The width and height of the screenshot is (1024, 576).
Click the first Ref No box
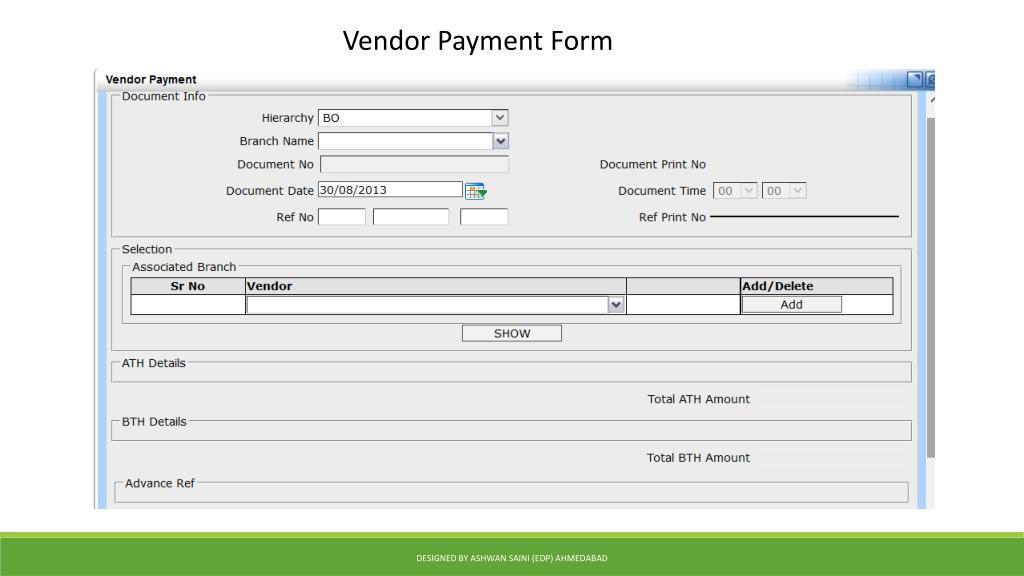coord(342,217)
